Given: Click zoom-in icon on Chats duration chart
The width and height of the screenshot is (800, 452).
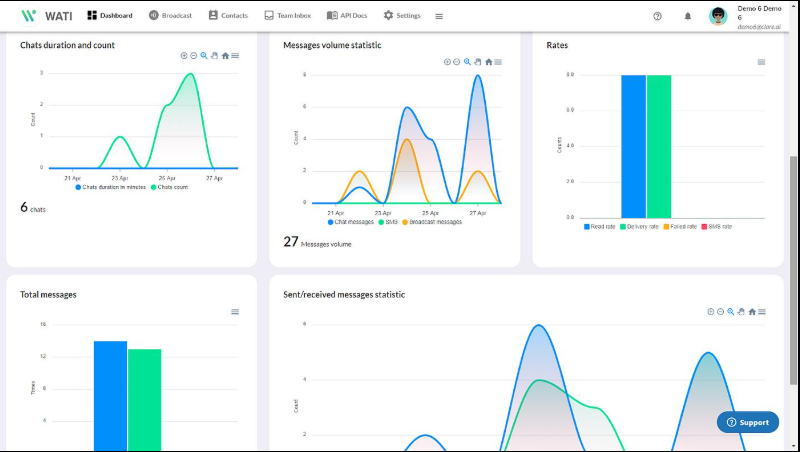Looking at the screenshot, I should tap(184, 56).
